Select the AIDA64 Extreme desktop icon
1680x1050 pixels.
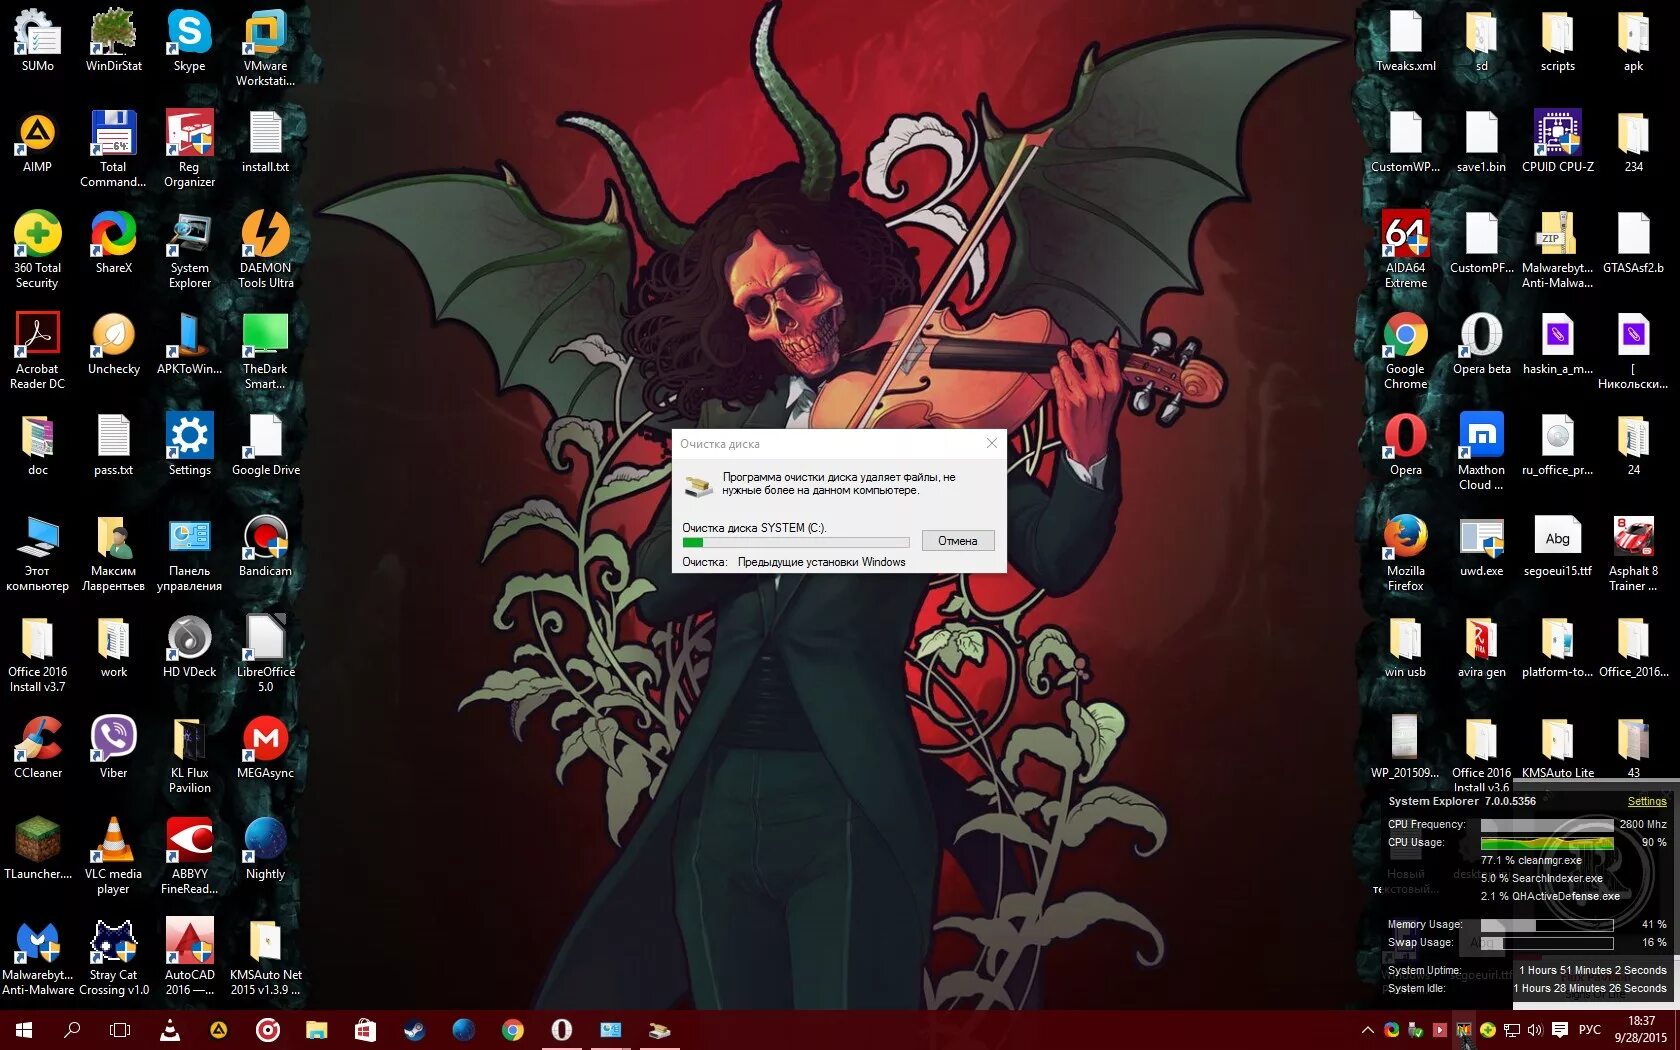(1406, 250)
